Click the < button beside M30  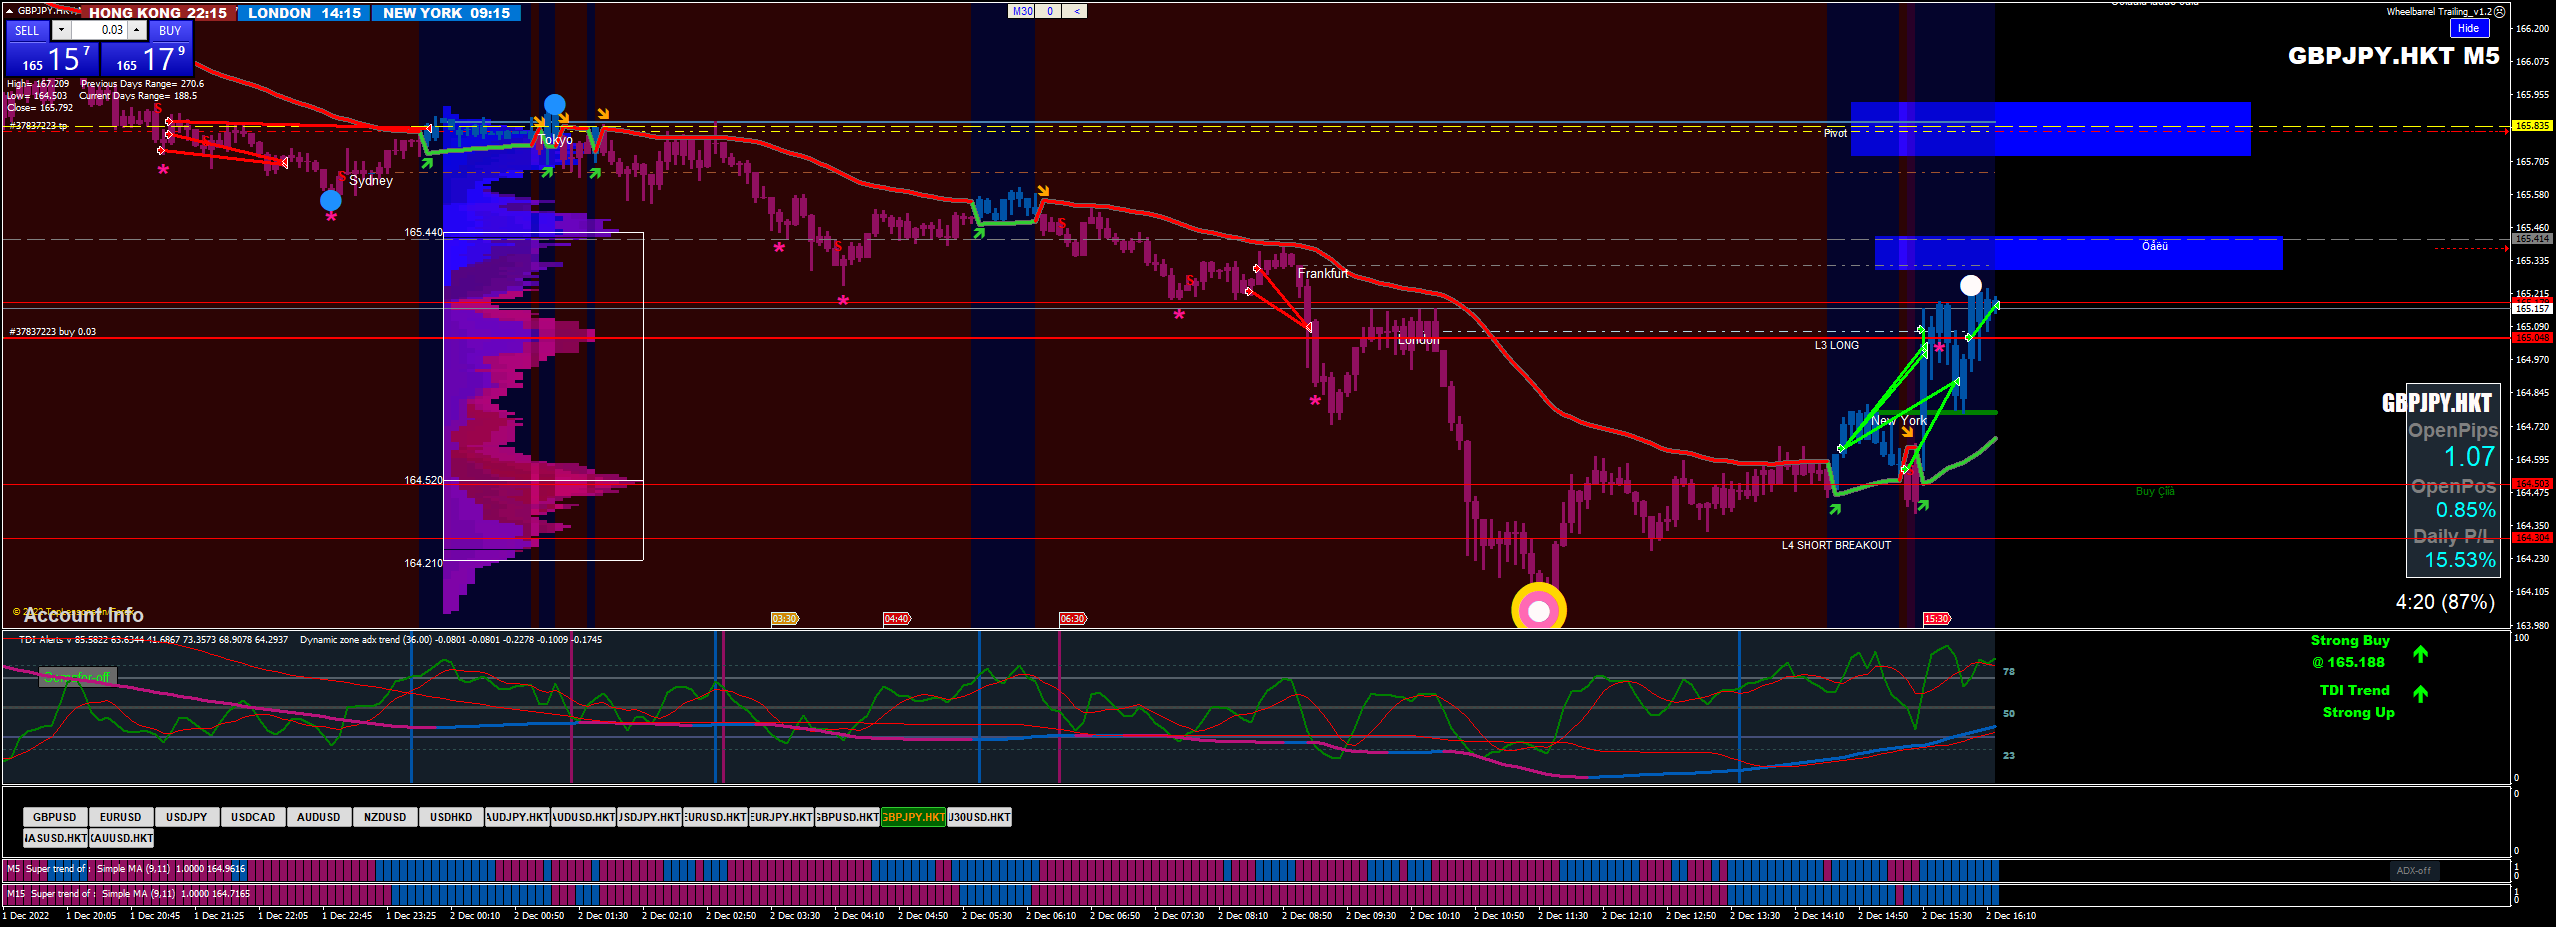click(1075, 12)
